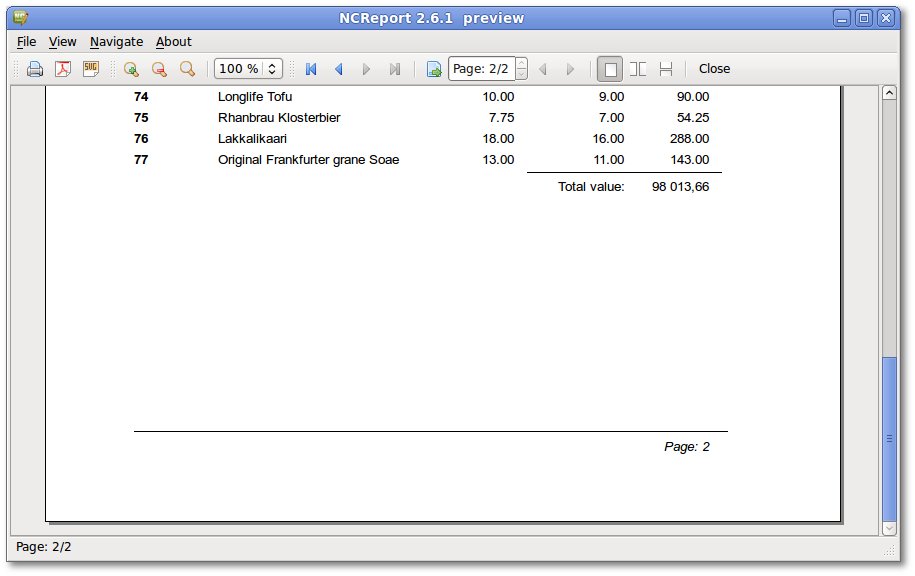The image size is (915, 576).
Task: Open the View menu
Action: coord(62,42)
